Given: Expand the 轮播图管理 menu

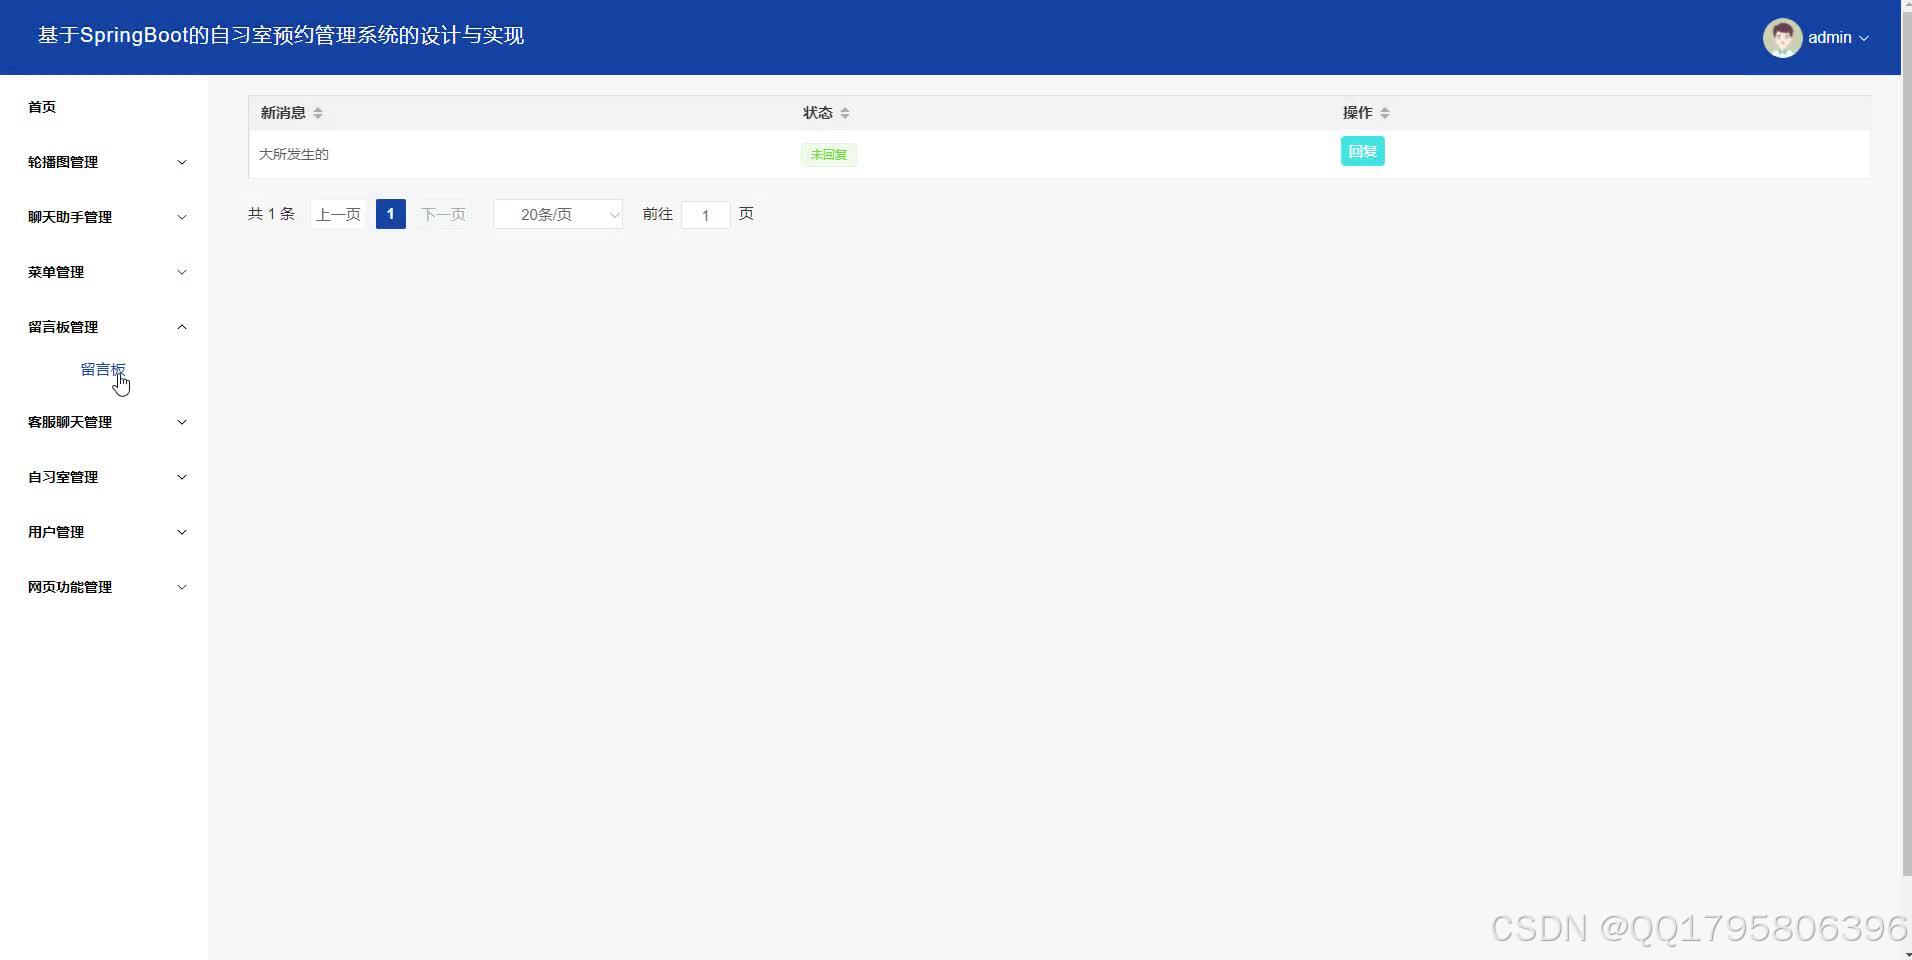Looking at the screenshot, I should tap(104, 162).
